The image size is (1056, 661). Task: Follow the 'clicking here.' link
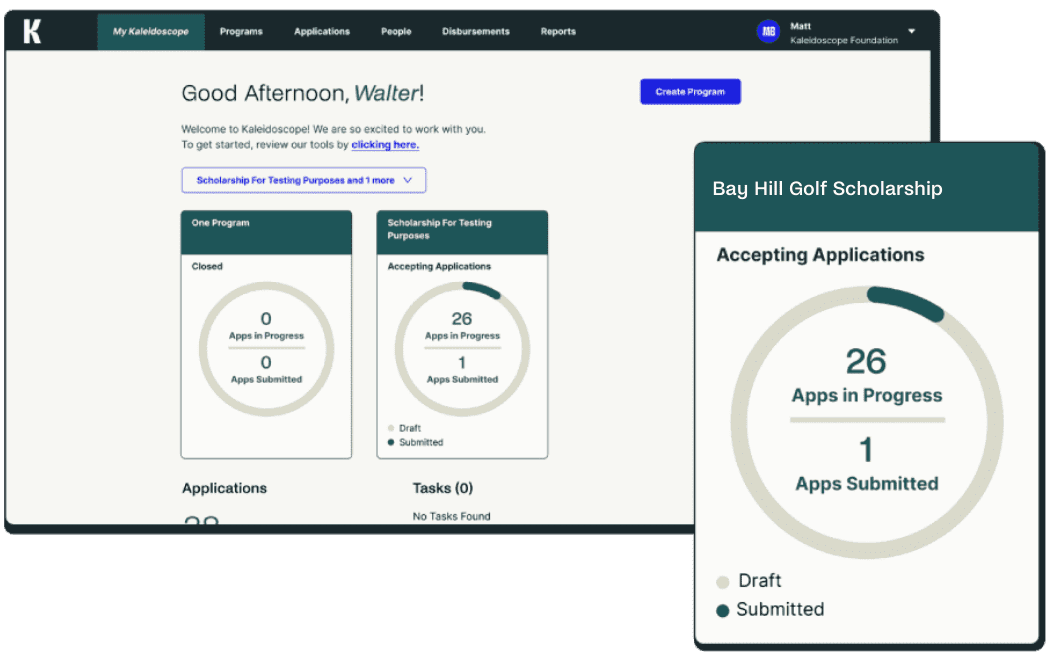385,145
